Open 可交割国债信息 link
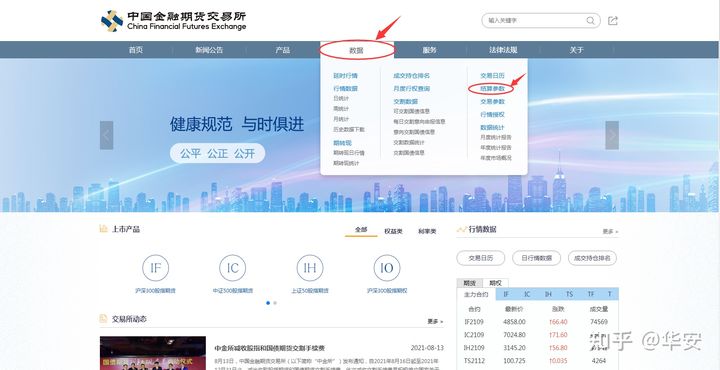 coord(411,111)
